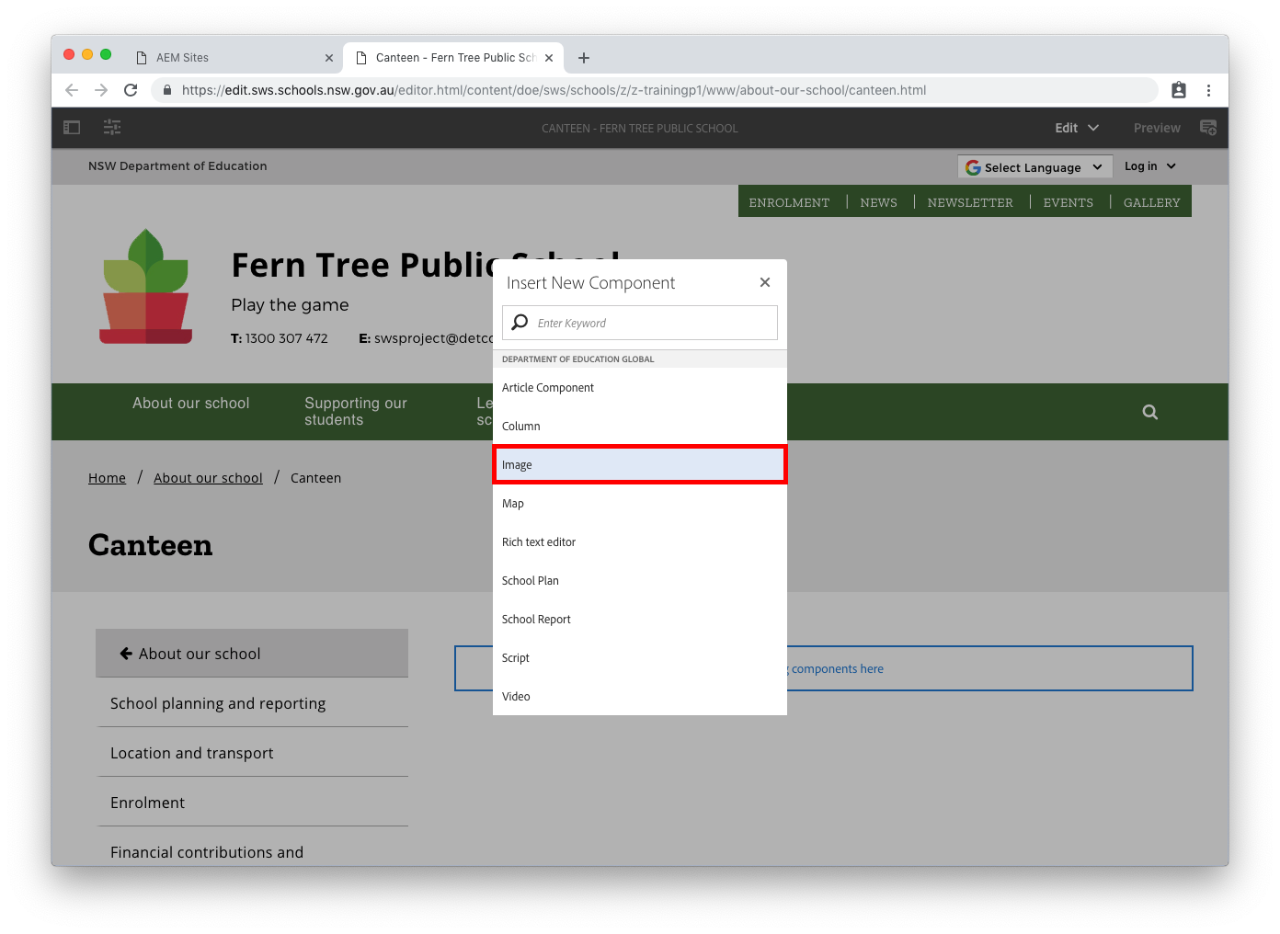Open Enrolment sidebar link
This screenshot has width=1280, height=934.
[x=148, y=803]
